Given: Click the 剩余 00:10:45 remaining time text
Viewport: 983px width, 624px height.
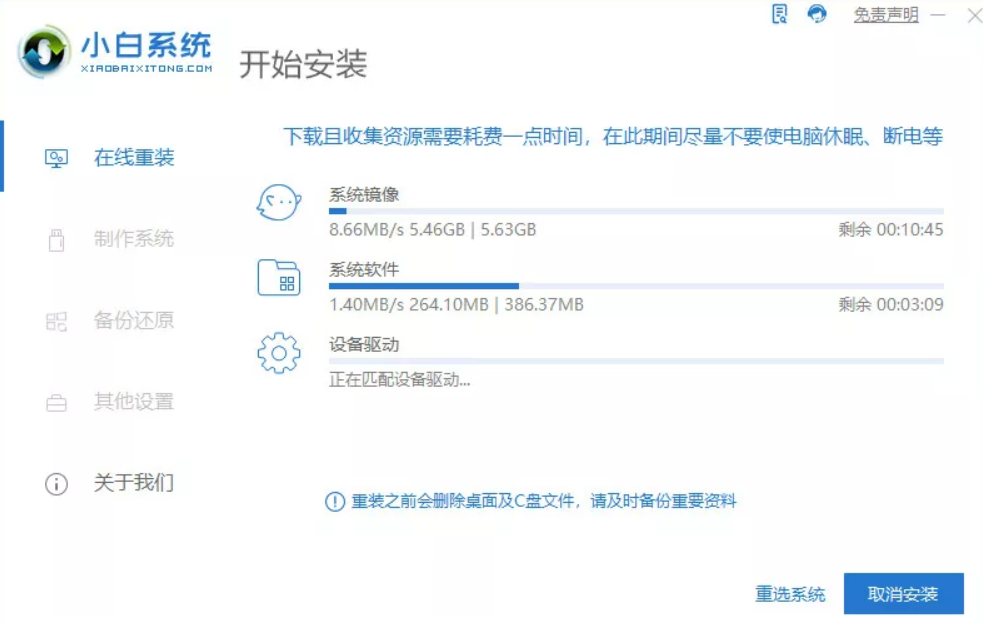Looking at the screenshot, I should [890, 230].
